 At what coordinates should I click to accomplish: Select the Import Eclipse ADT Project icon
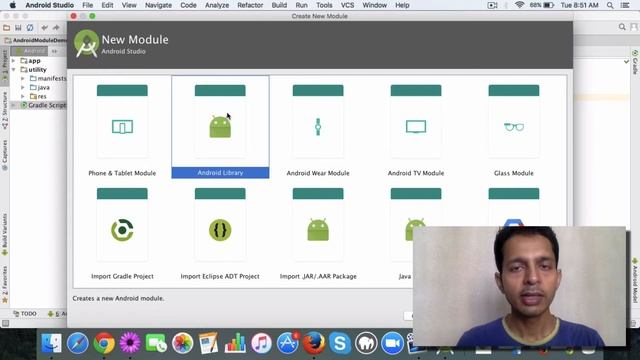(220, 230)
